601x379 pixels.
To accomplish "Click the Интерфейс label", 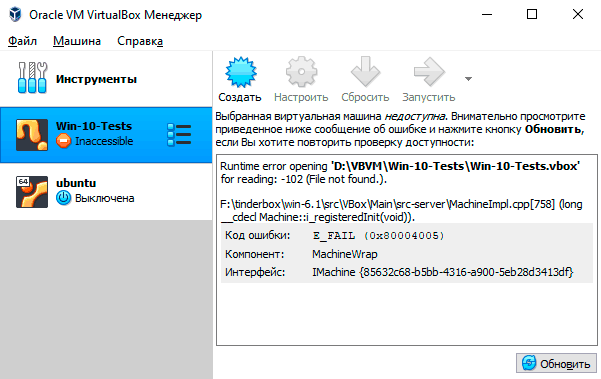I will (255, 272).
